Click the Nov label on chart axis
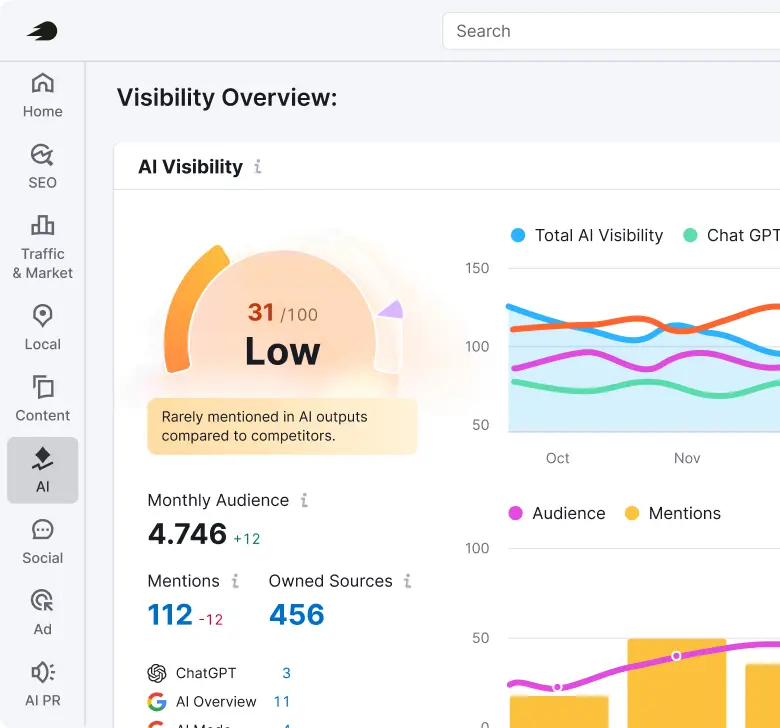 (x=687, y=458)
